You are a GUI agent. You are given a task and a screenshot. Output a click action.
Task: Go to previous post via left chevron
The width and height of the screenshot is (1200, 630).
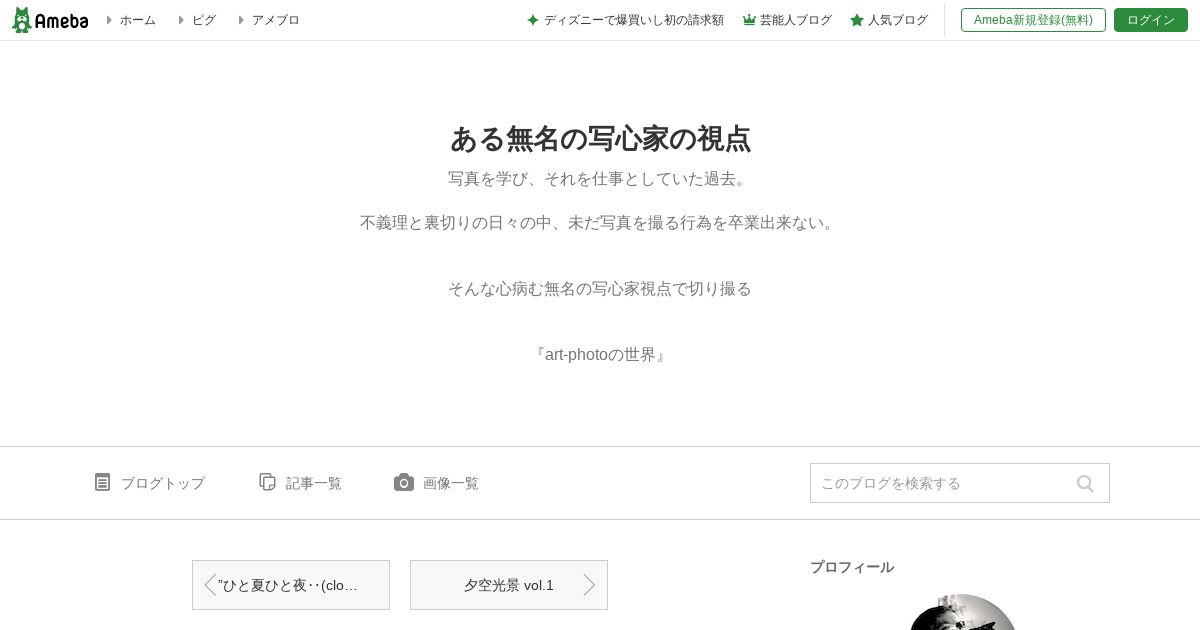(x=209, y=585)
